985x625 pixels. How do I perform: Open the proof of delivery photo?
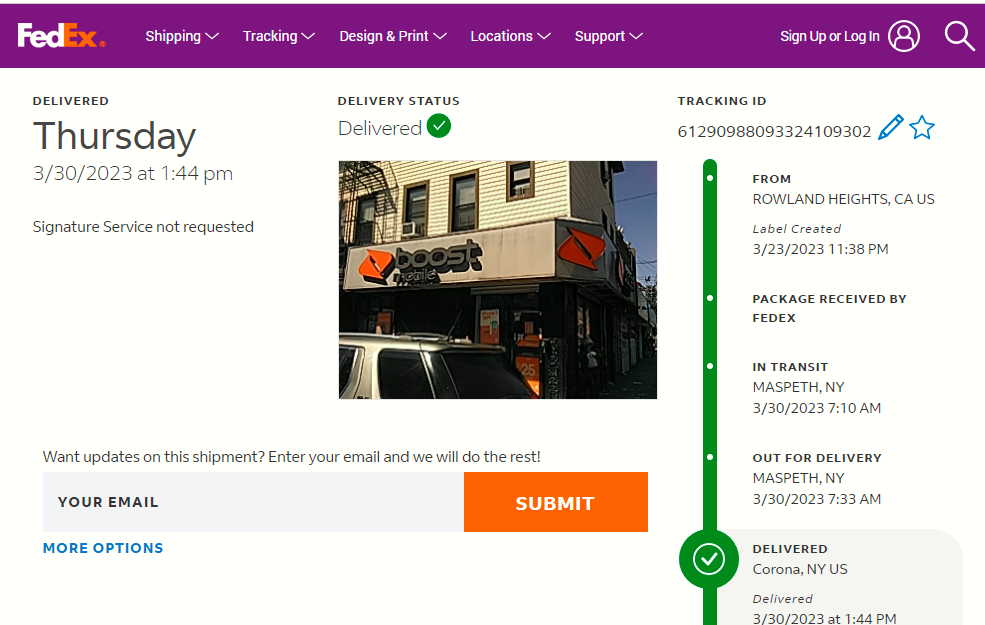coord(498,280)
